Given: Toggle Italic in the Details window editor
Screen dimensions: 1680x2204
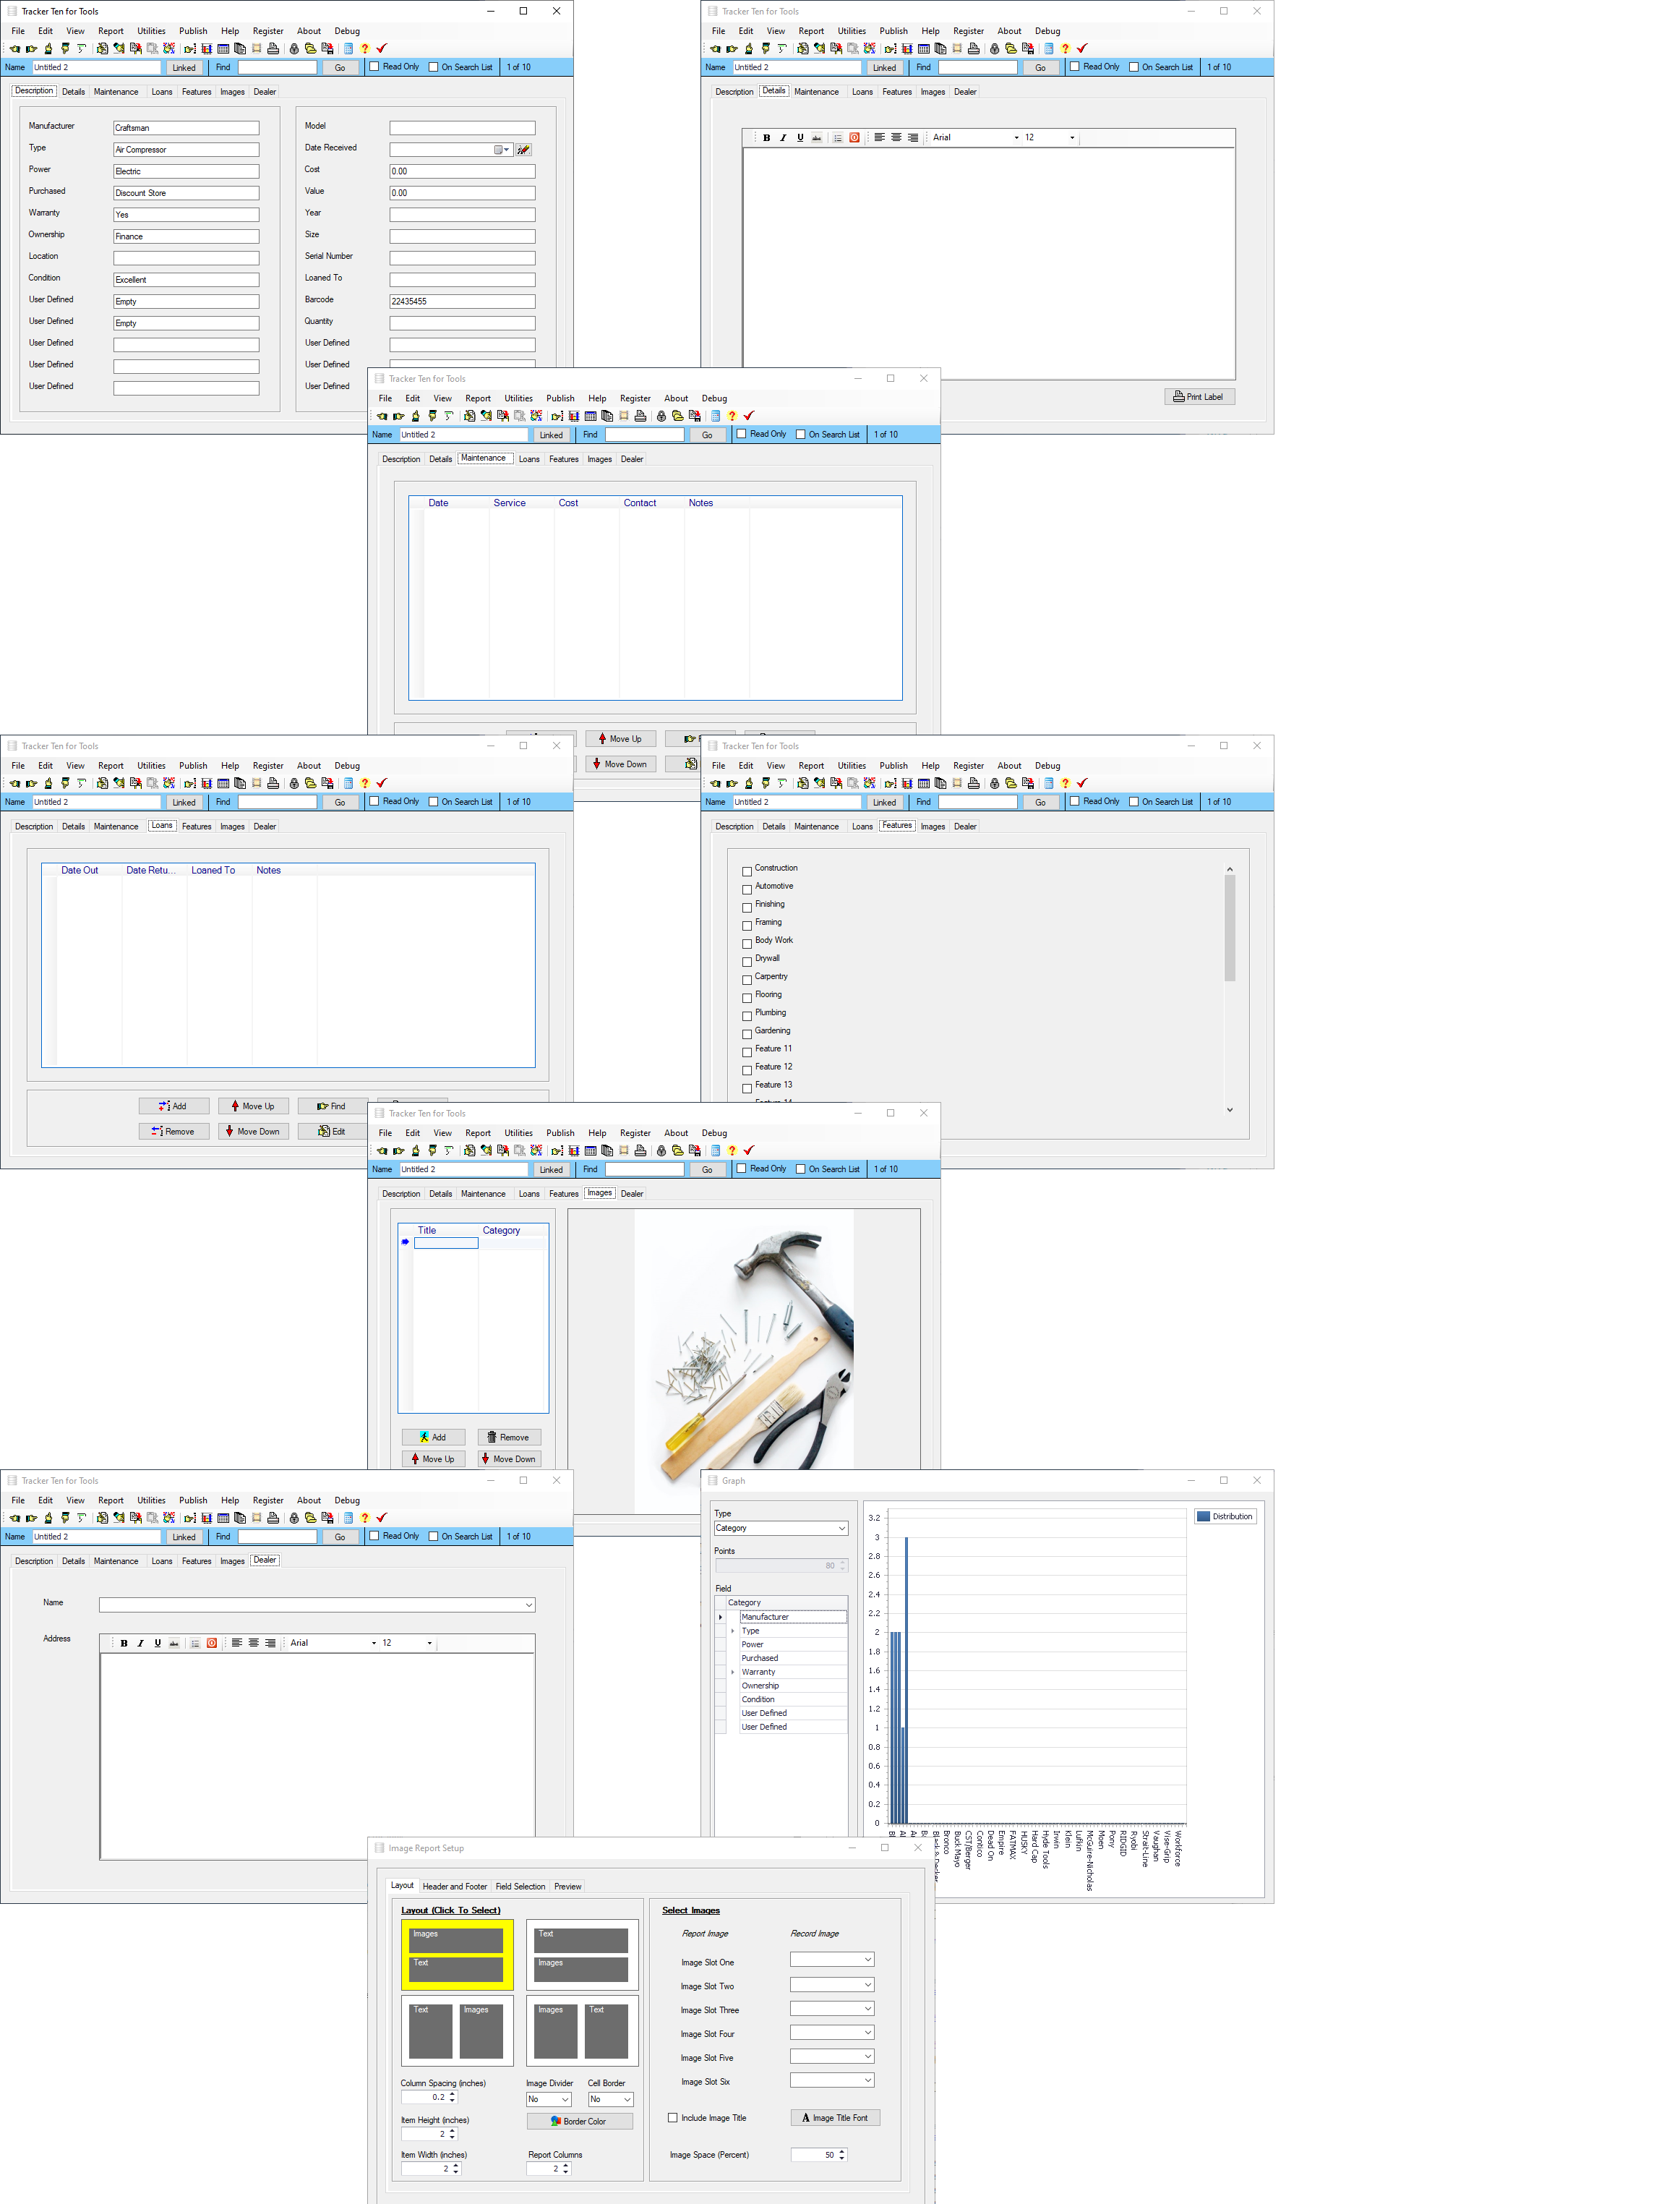Looking at the screenshot, I should [x=783, y=138].
